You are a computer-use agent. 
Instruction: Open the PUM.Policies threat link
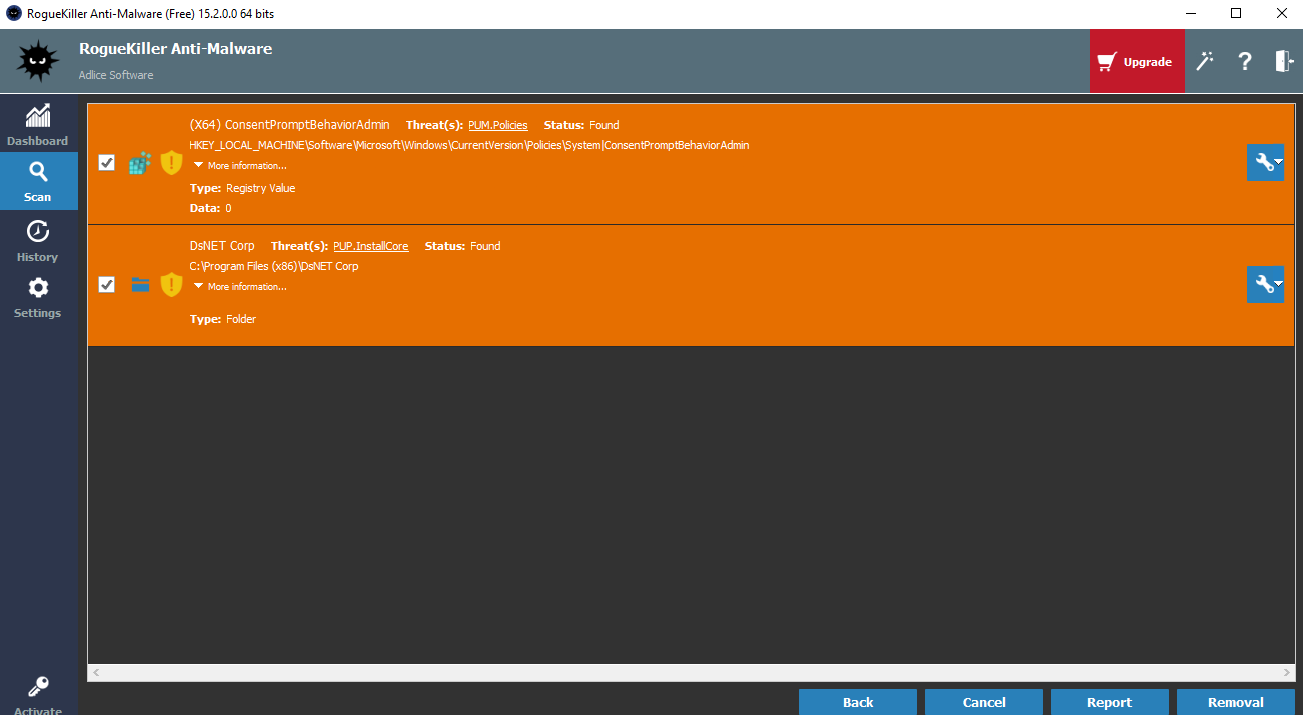click(x=498, y=125)
